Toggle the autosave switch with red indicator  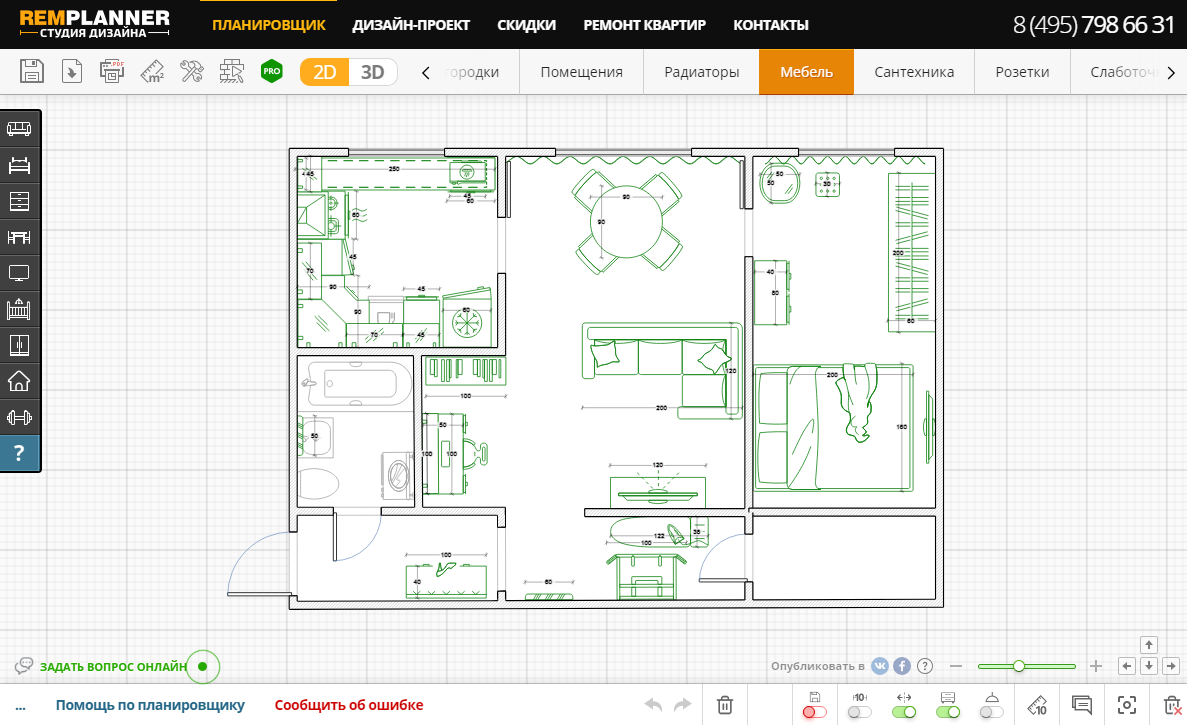pyautogui.click(x=815, y=711)
